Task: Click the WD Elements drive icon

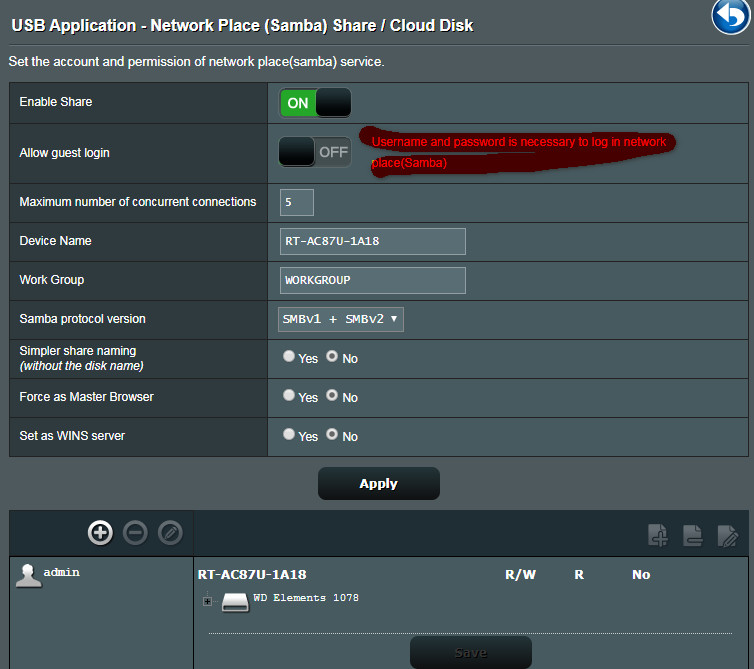Action: click(x=235, y=601)
